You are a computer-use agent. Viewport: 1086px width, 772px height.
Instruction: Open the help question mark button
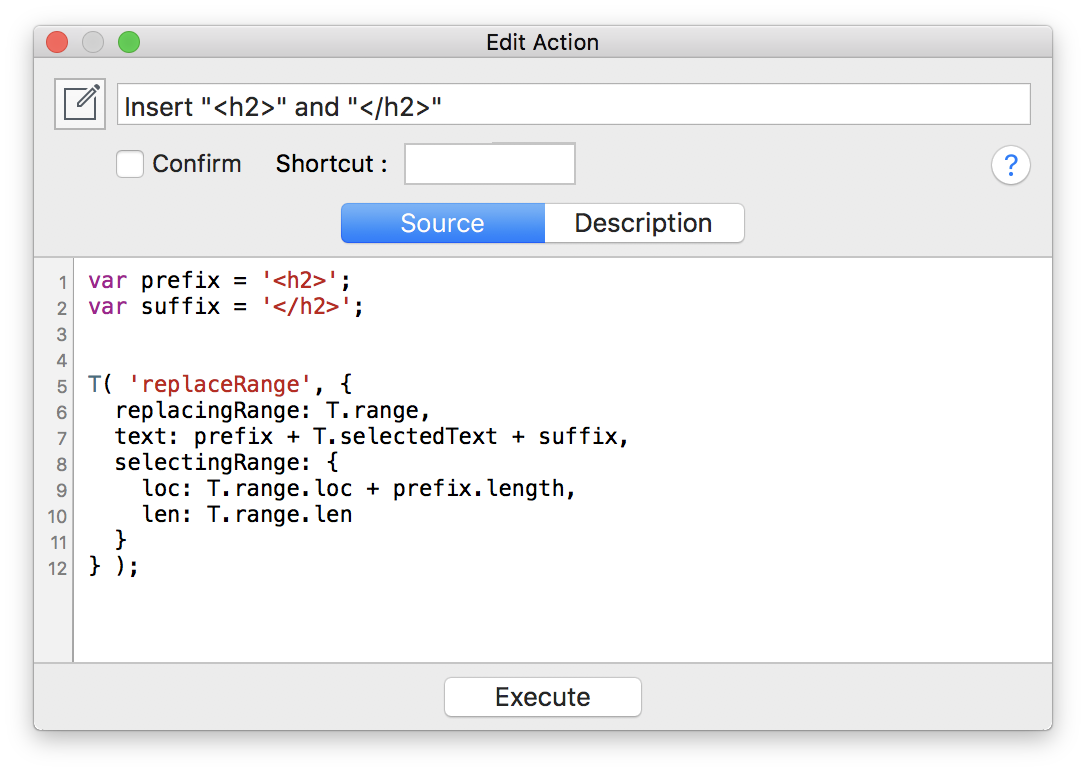coord(1010,165)
